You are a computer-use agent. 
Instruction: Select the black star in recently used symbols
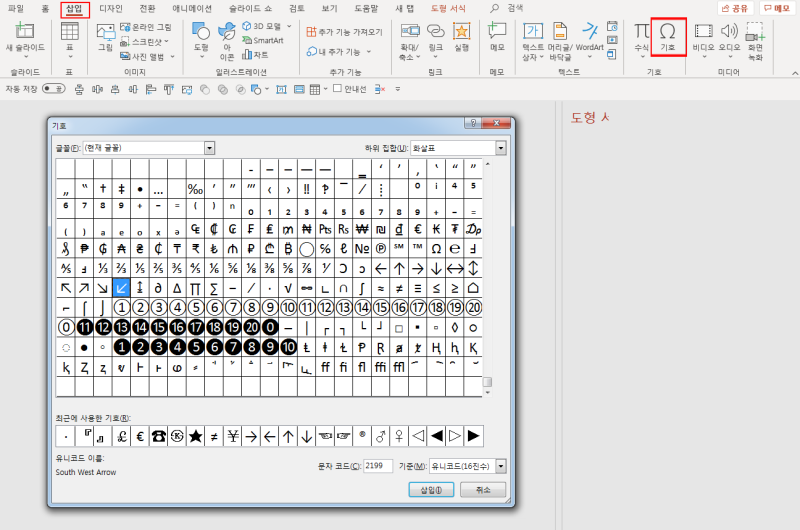tap(197, 435)
